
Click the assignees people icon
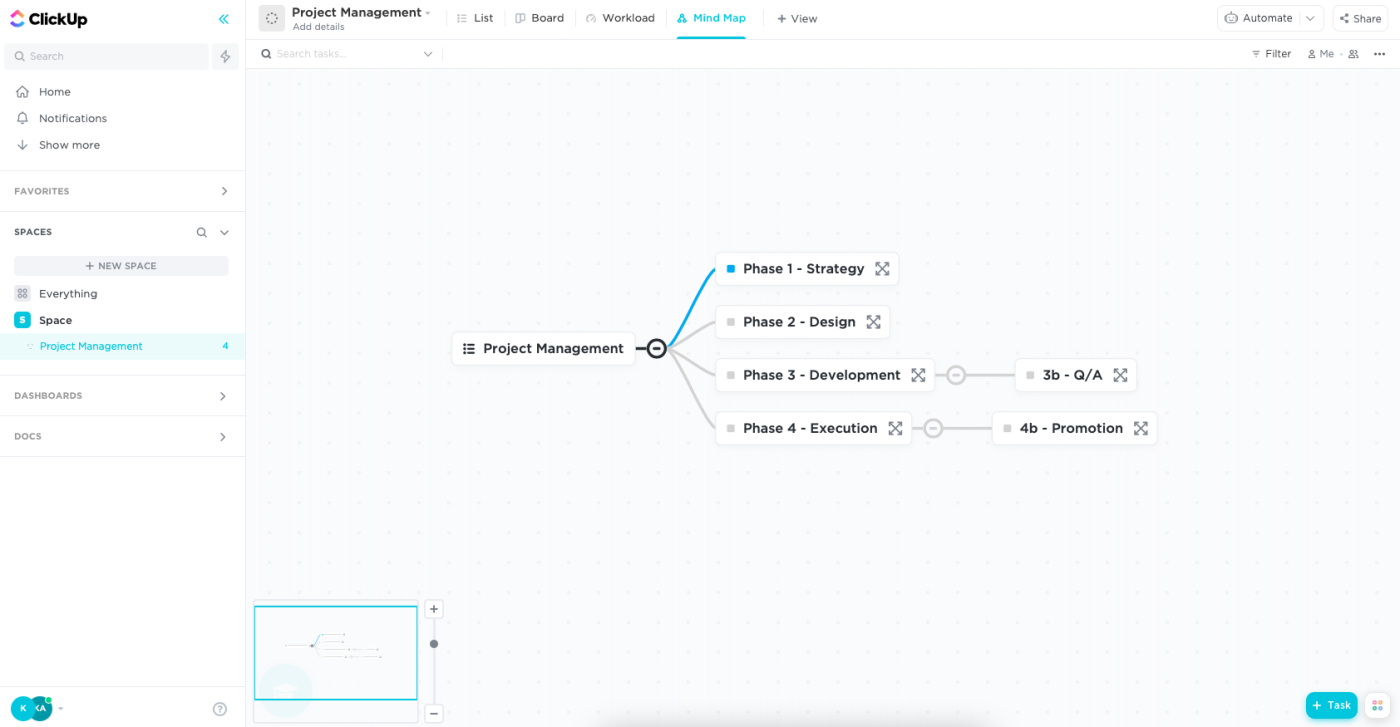coord(1353,54)
